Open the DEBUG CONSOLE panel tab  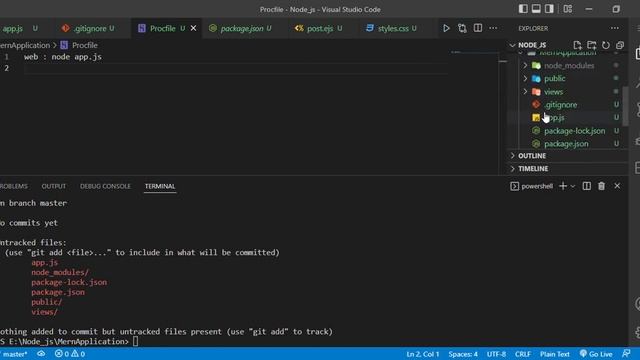tap(105, 186)
